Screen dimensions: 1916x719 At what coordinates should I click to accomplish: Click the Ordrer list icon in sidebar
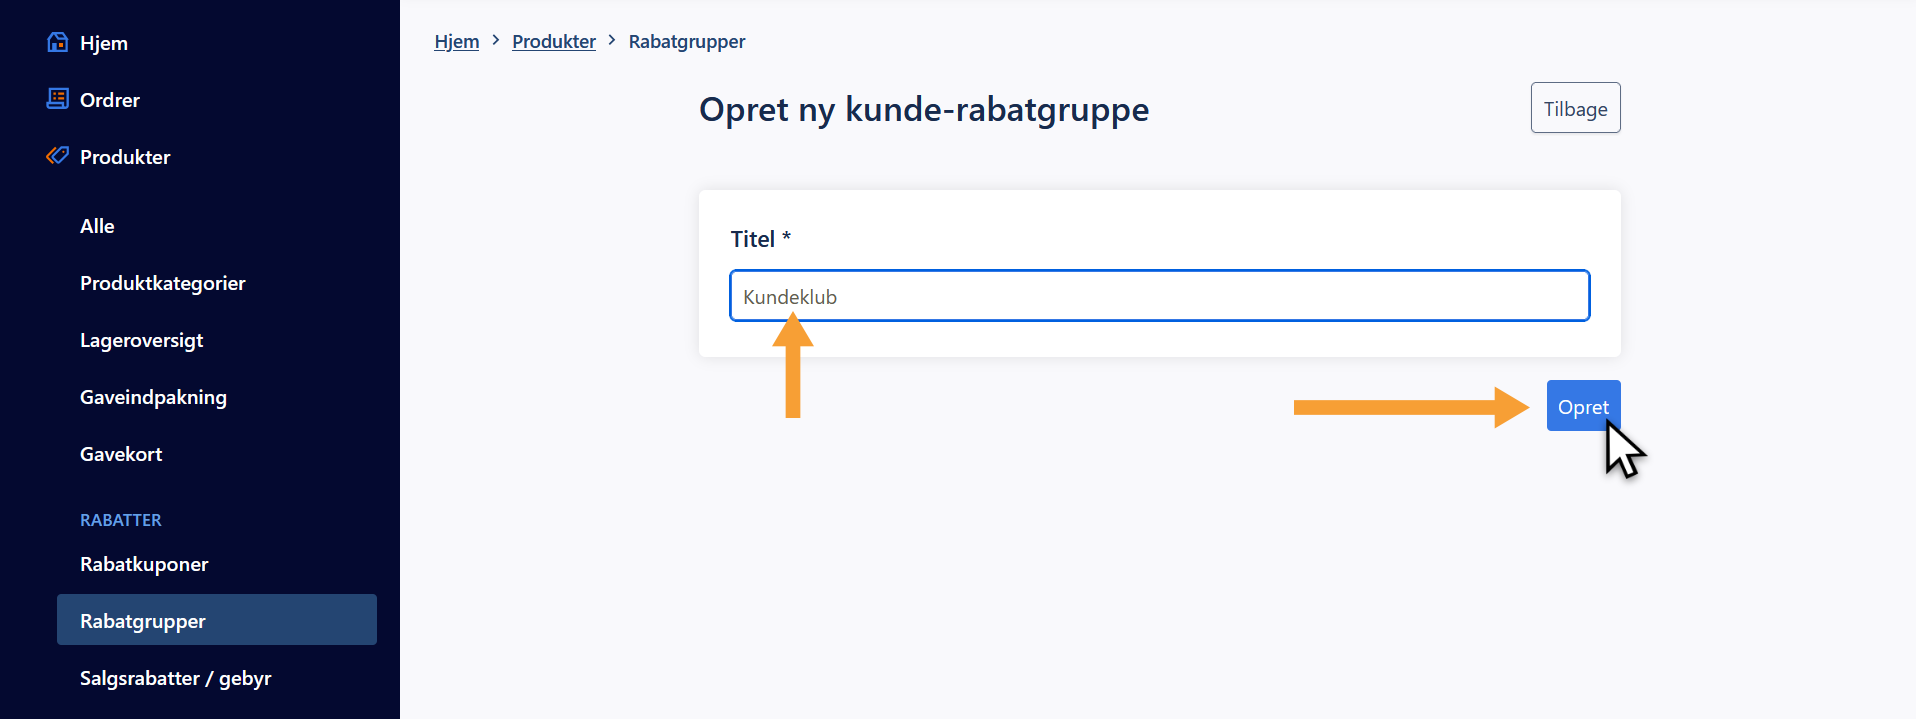[58, 99]
